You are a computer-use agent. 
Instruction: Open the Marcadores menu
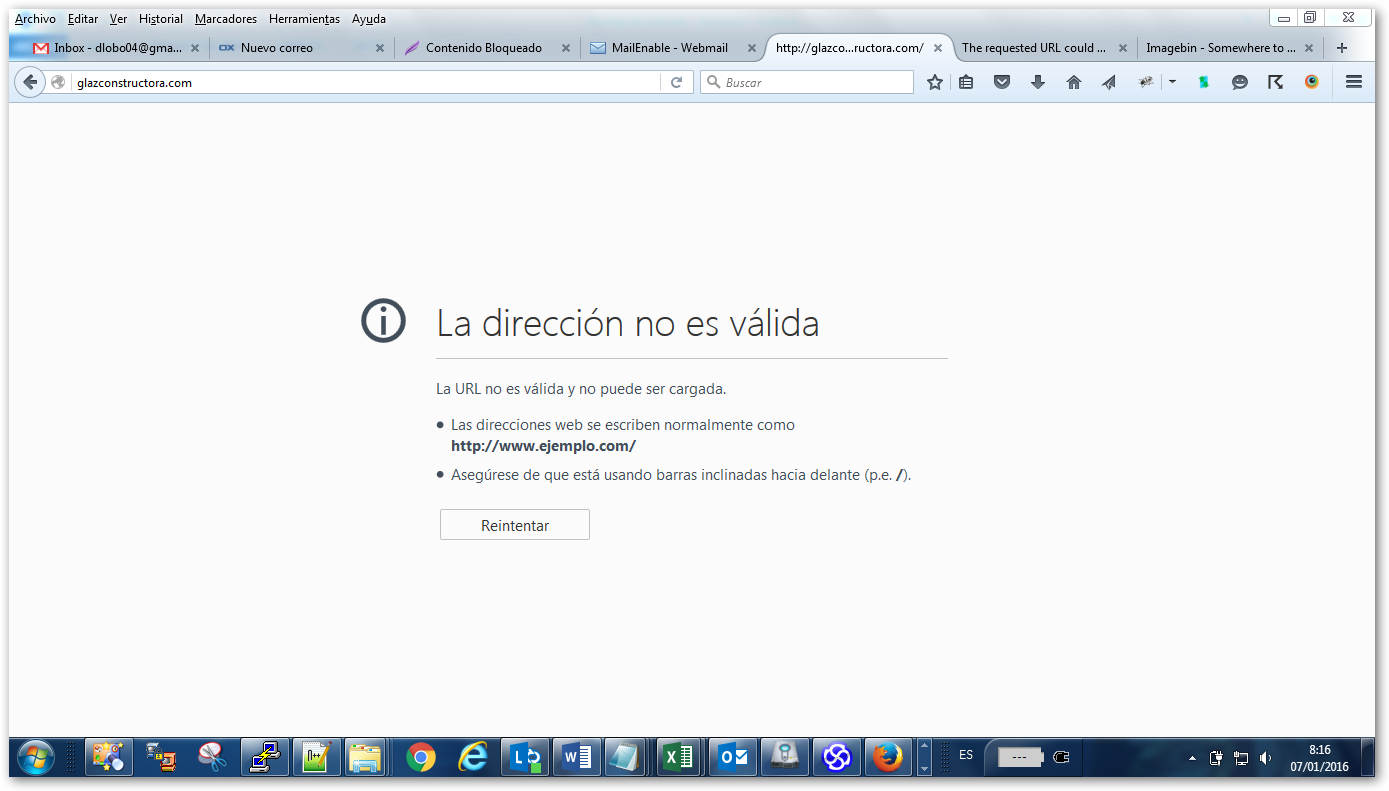226,19
